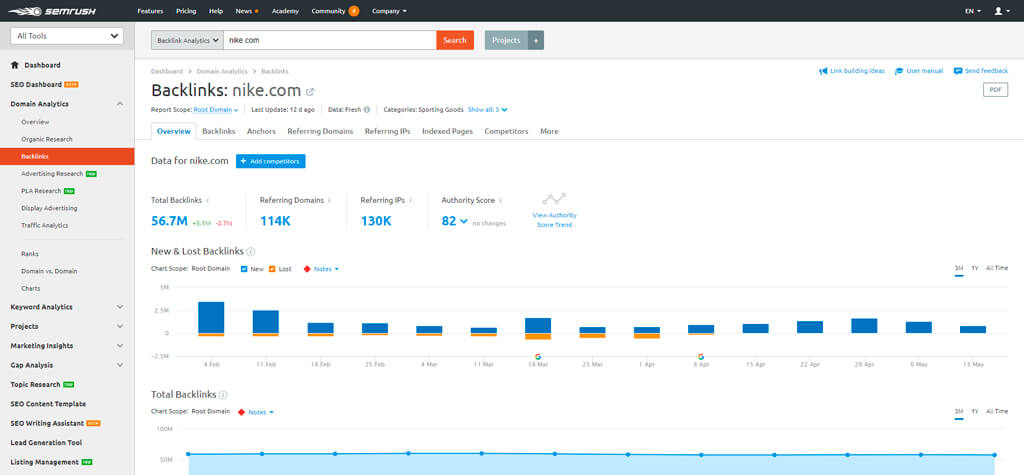1024x475 pixels.
Task: Click the info icon beside Referring Domains
Action: coord(329,201)
